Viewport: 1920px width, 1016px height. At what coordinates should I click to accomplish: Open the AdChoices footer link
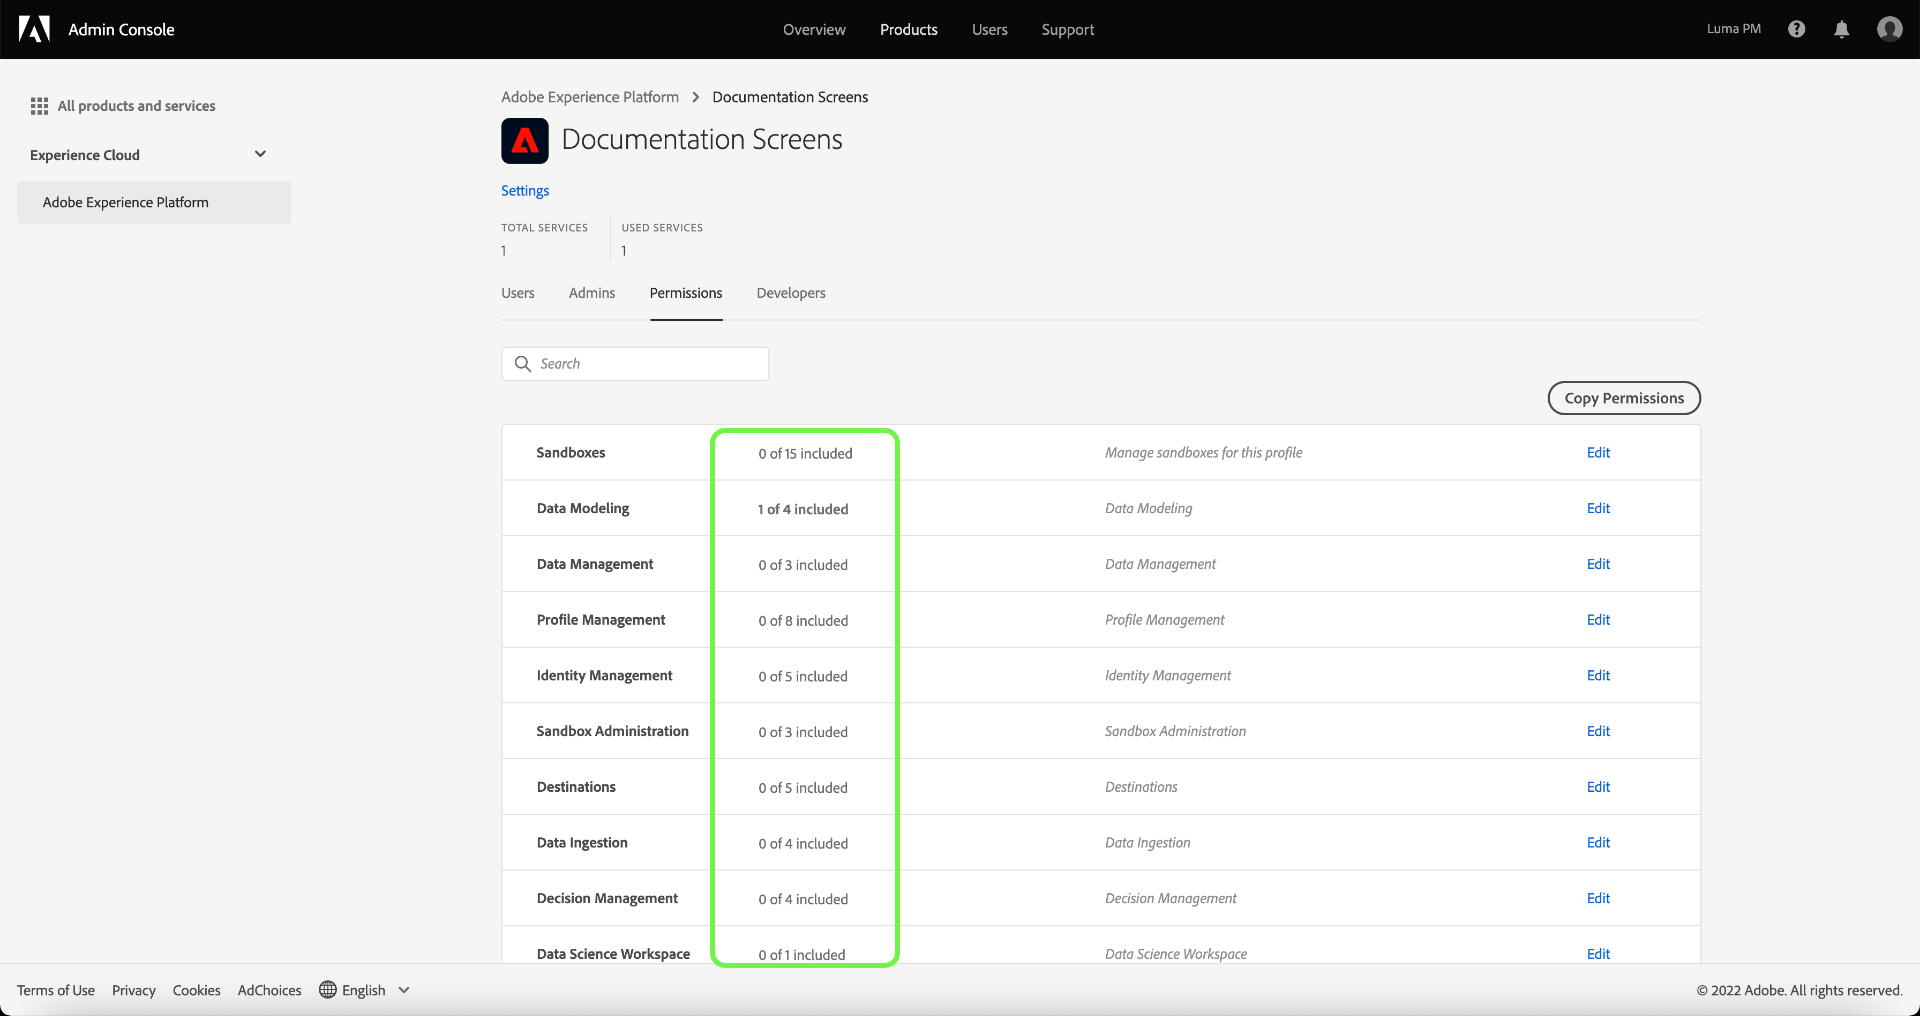tap(270, 990)
